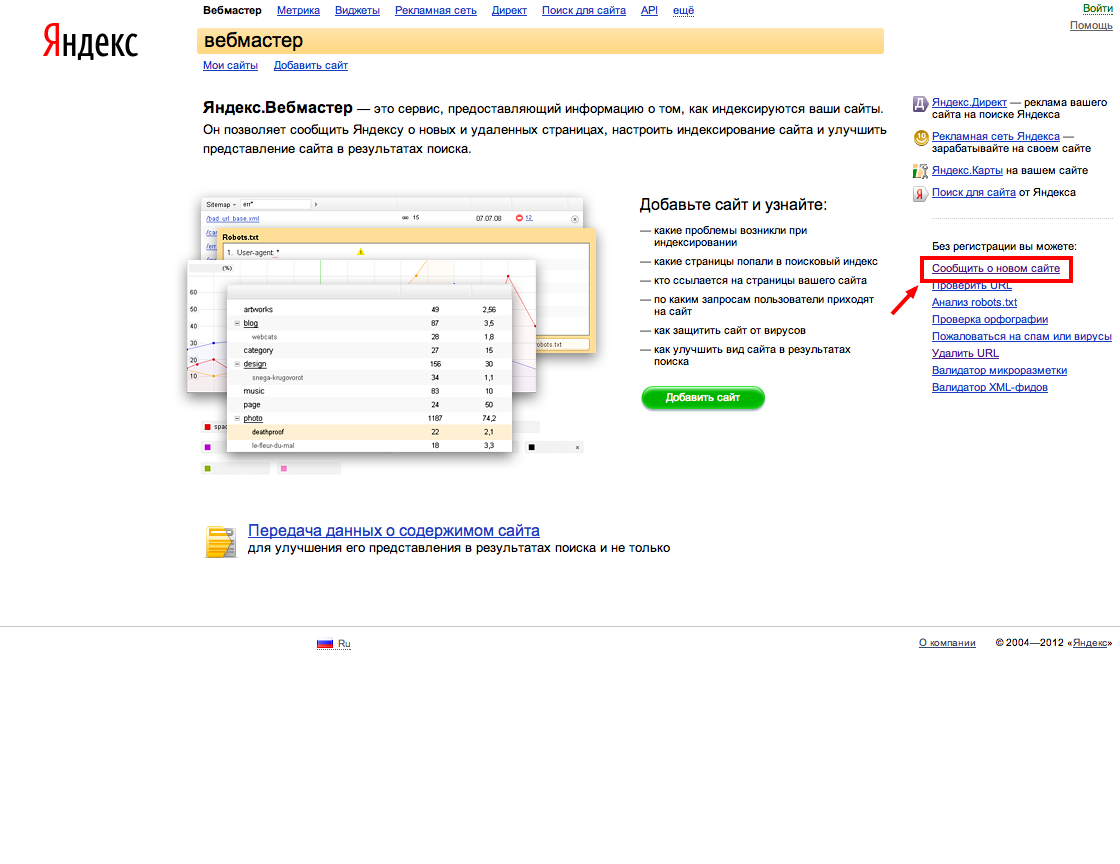Click the Яндекс logo

tap(90, 41)
